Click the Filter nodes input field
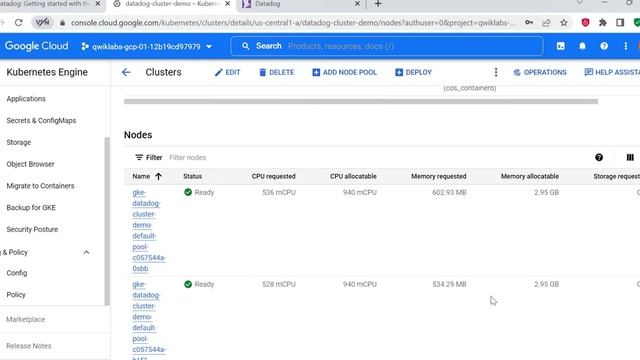This screenshot has height=360, width=640. click(187, 158)
